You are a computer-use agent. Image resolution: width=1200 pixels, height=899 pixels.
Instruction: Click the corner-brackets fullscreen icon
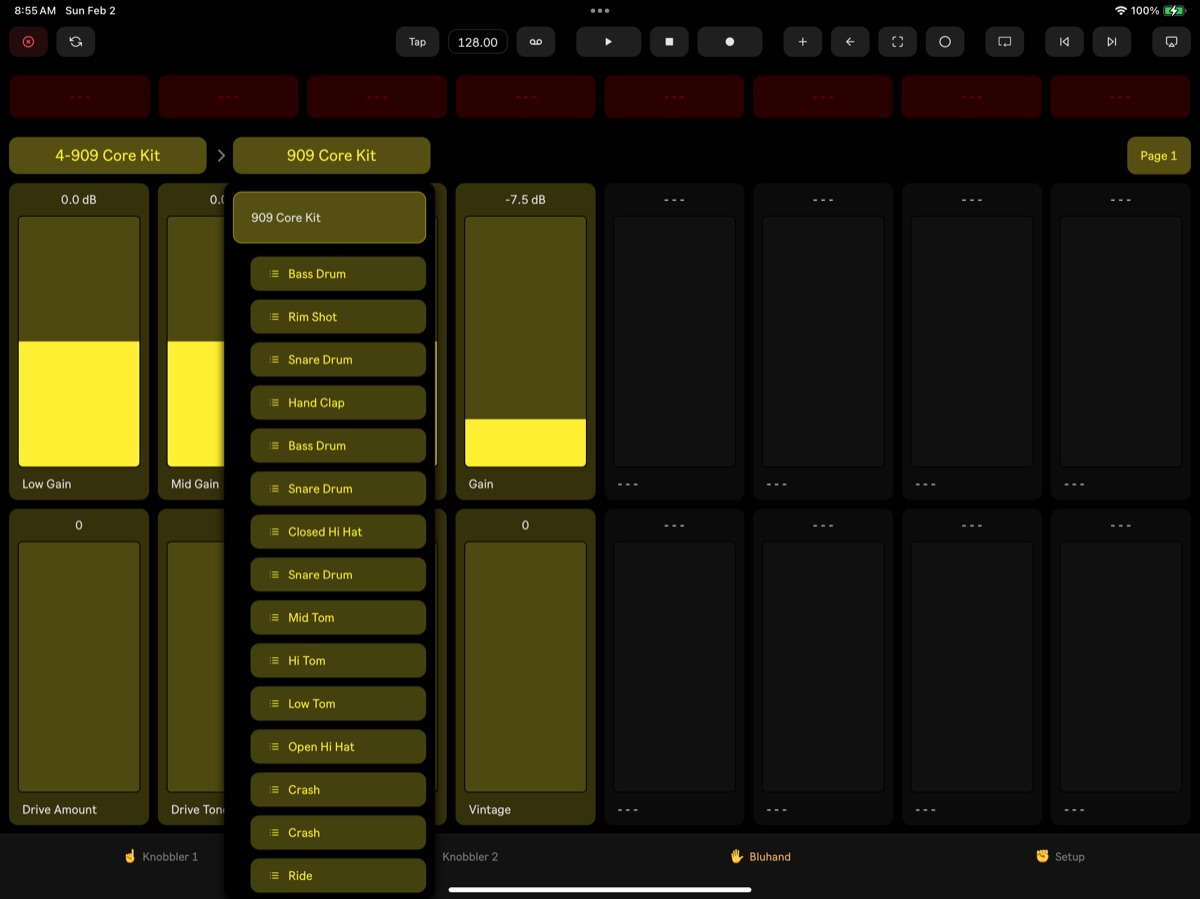[x=897, y=42]
